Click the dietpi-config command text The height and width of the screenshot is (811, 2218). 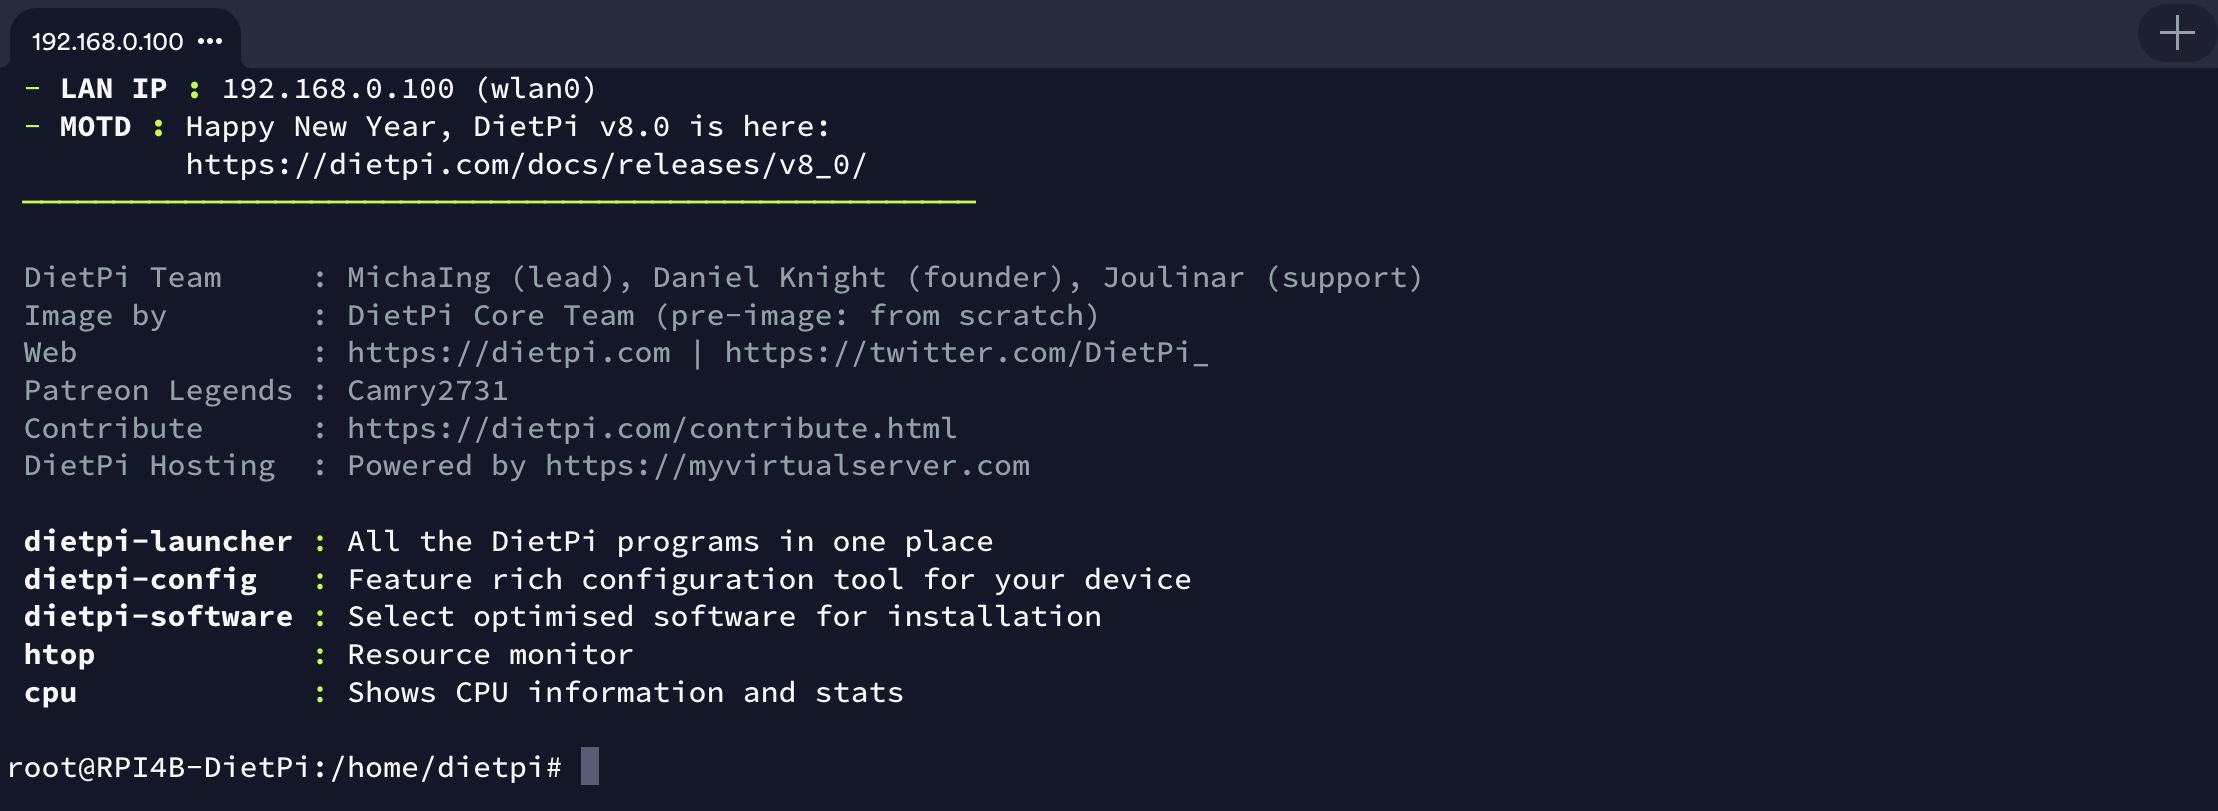coord(140,580)
